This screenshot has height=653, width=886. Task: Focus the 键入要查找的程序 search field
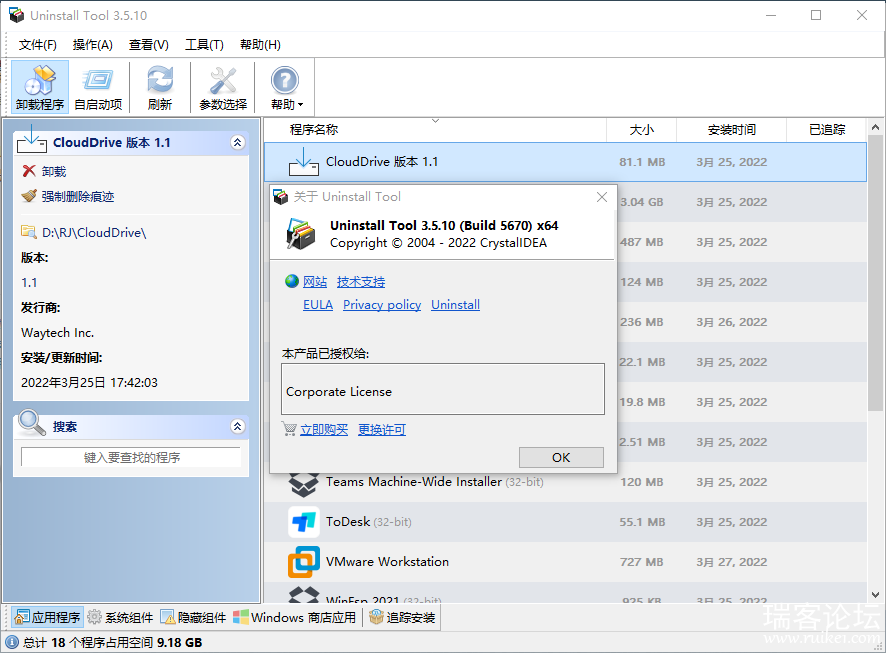pyautogui.click(x=131, y=458)
